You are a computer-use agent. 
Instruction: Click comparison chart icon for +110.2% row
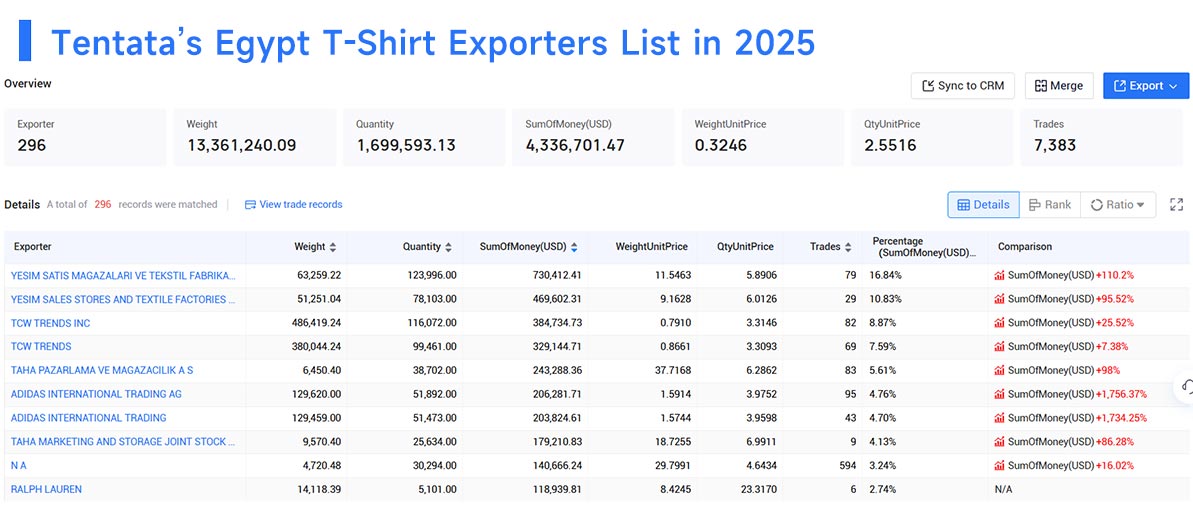[x=999, y=275]
